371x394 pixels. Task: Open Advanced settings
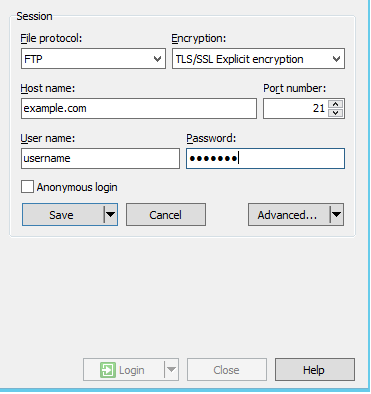(x=289, y=215)
